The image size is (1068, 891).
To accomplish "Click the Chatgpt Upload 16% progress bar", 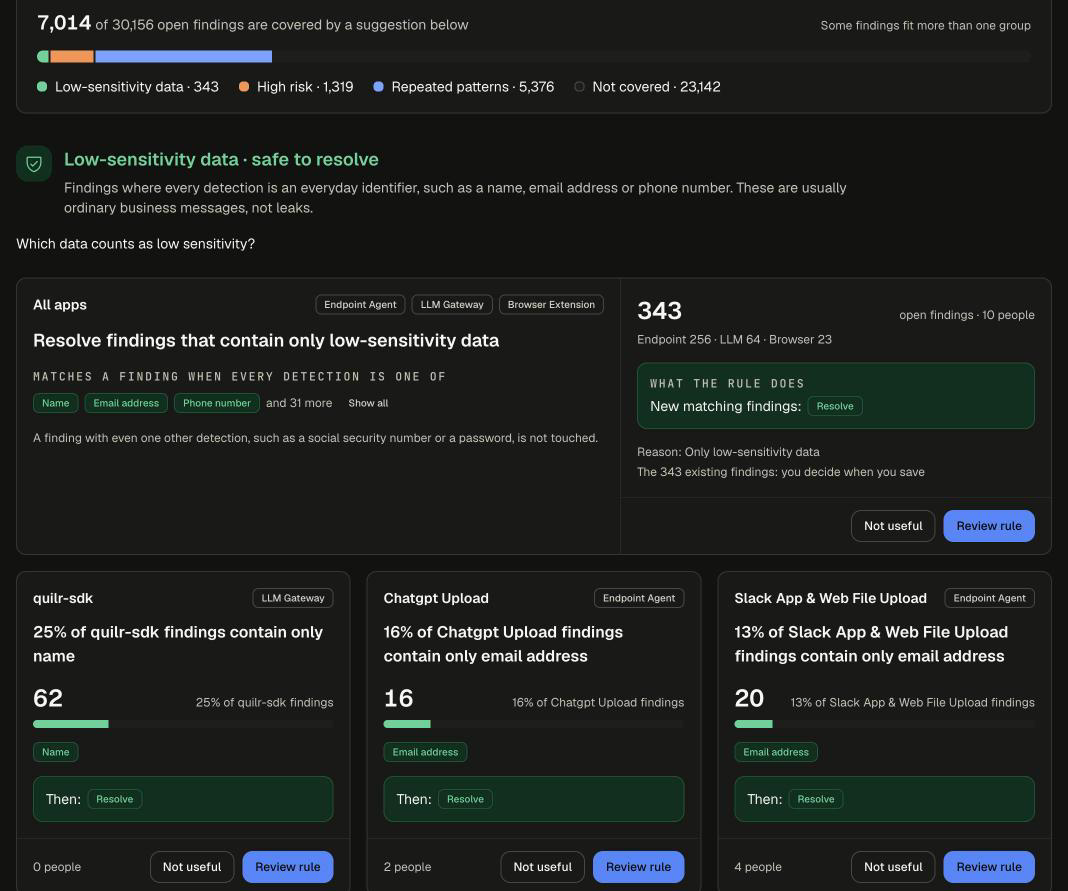I will pos(534,724).
